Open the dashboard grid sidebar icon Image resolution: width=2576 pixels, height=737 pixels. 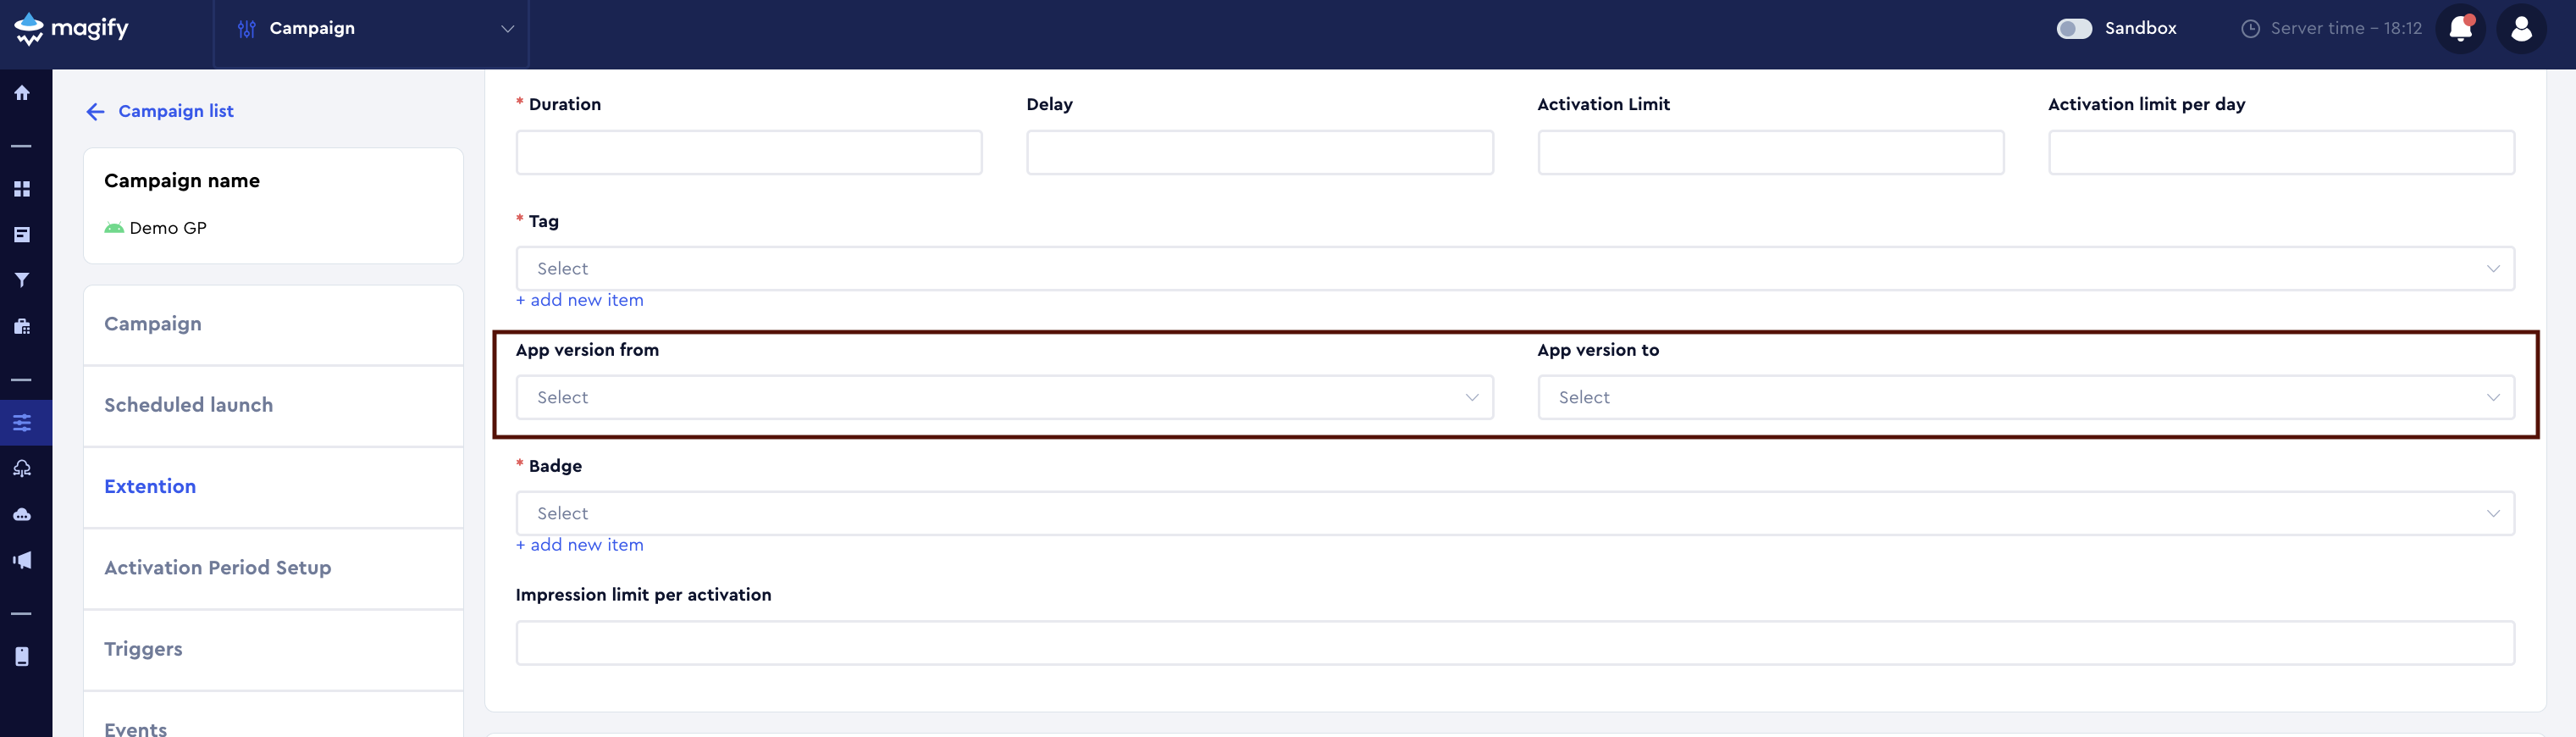[x=22, y=189]
